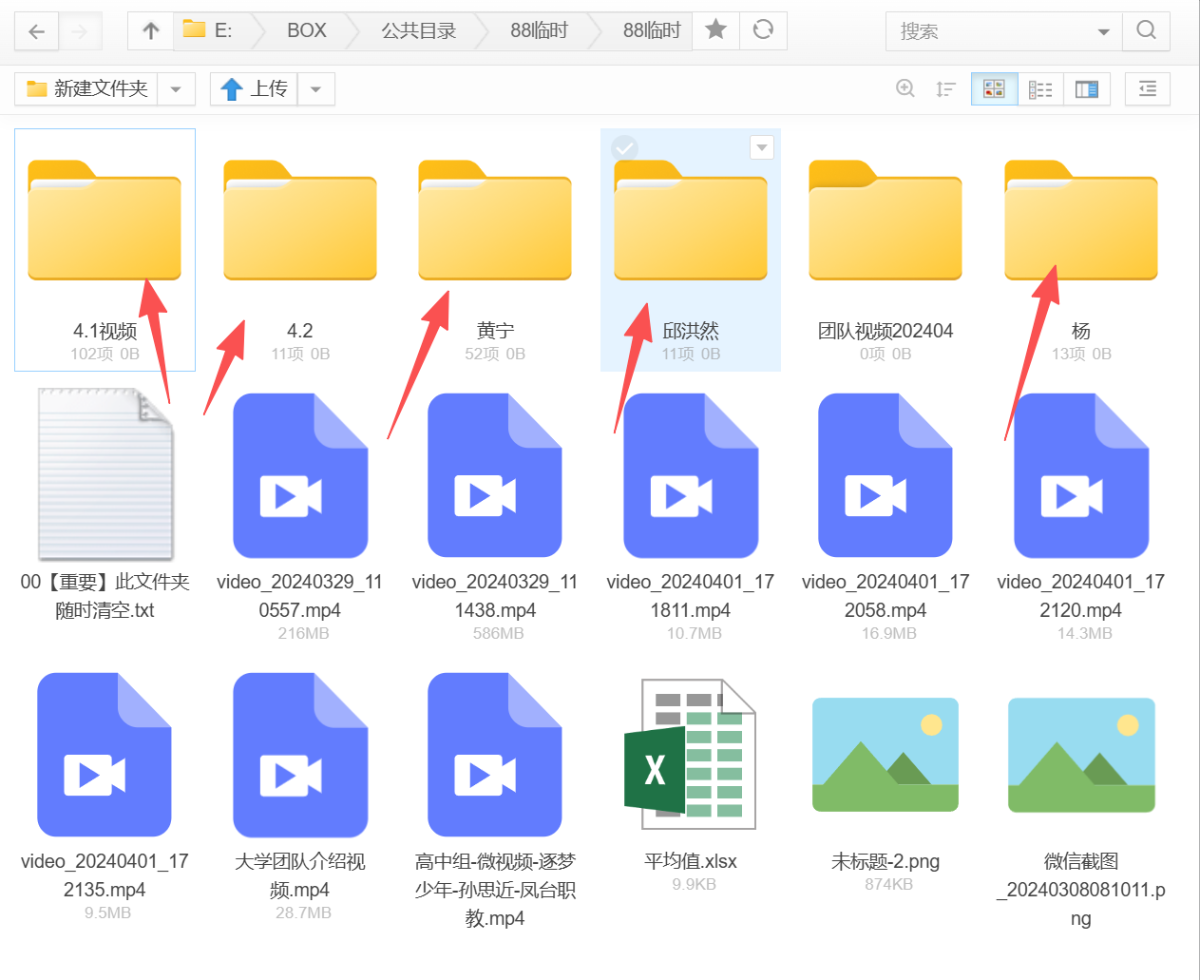
Task: Select the 00【重要】此文件夹随时清空.txt file icon
Action: tap(105, 474)
